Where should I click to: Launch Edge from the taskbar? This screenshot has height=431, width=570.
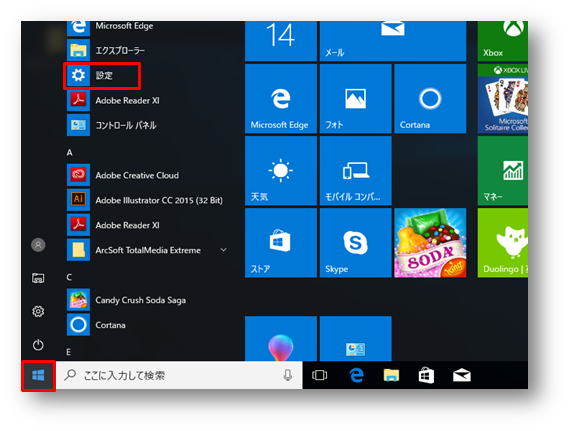click(x=356, y=375)
